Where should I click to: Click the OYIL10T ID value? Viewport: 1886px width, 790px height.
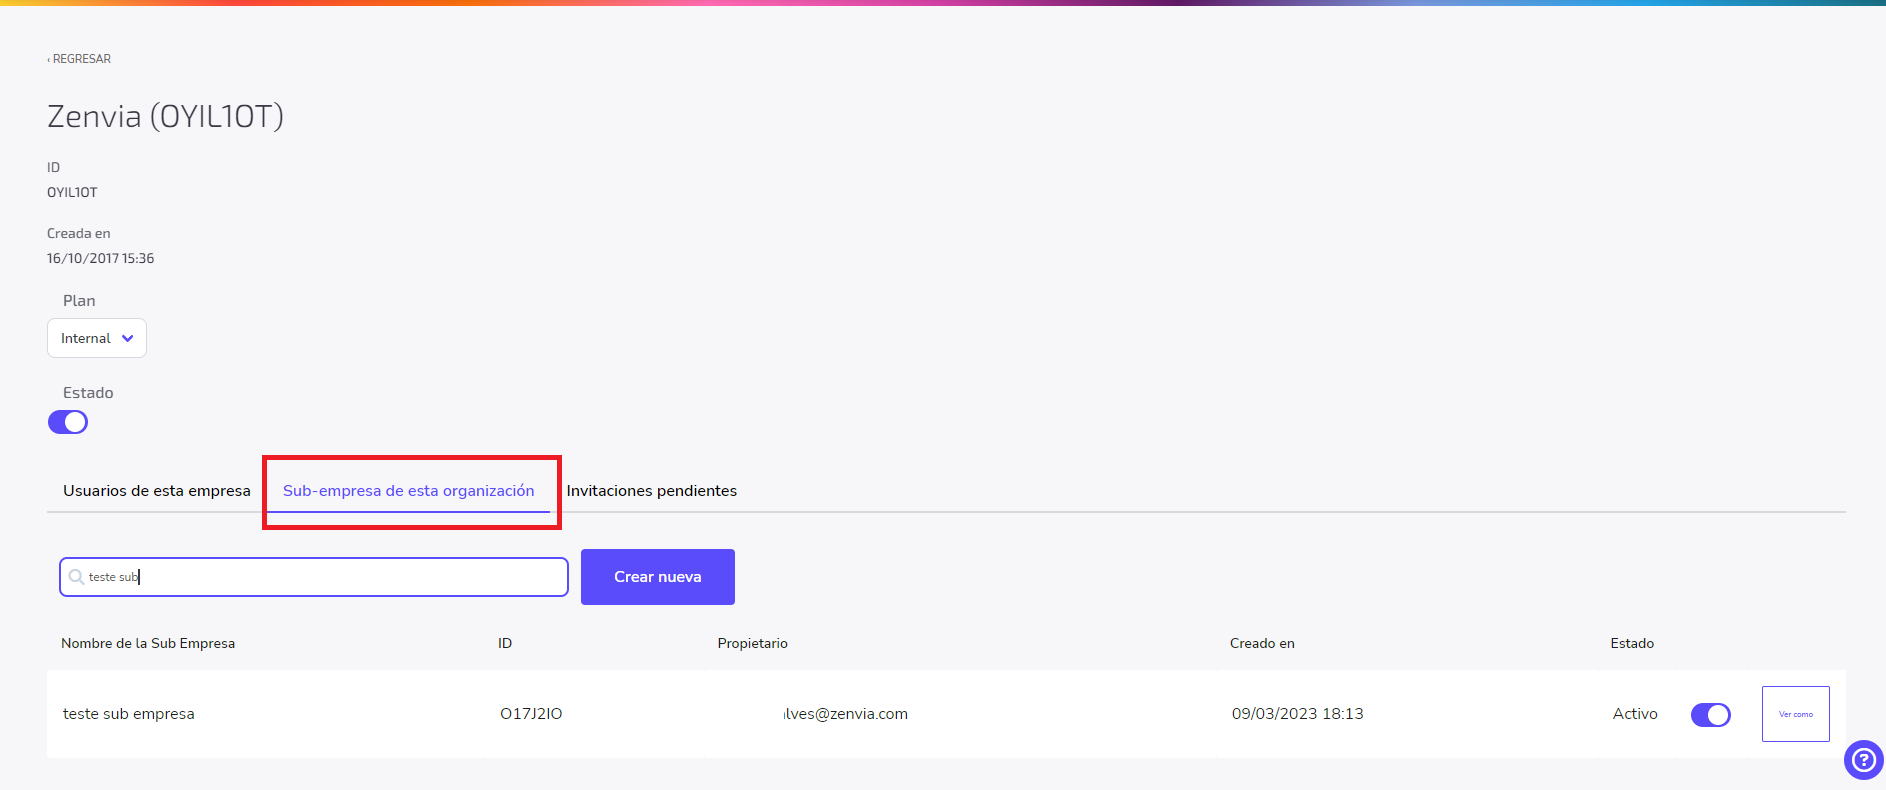click(72, 192)
